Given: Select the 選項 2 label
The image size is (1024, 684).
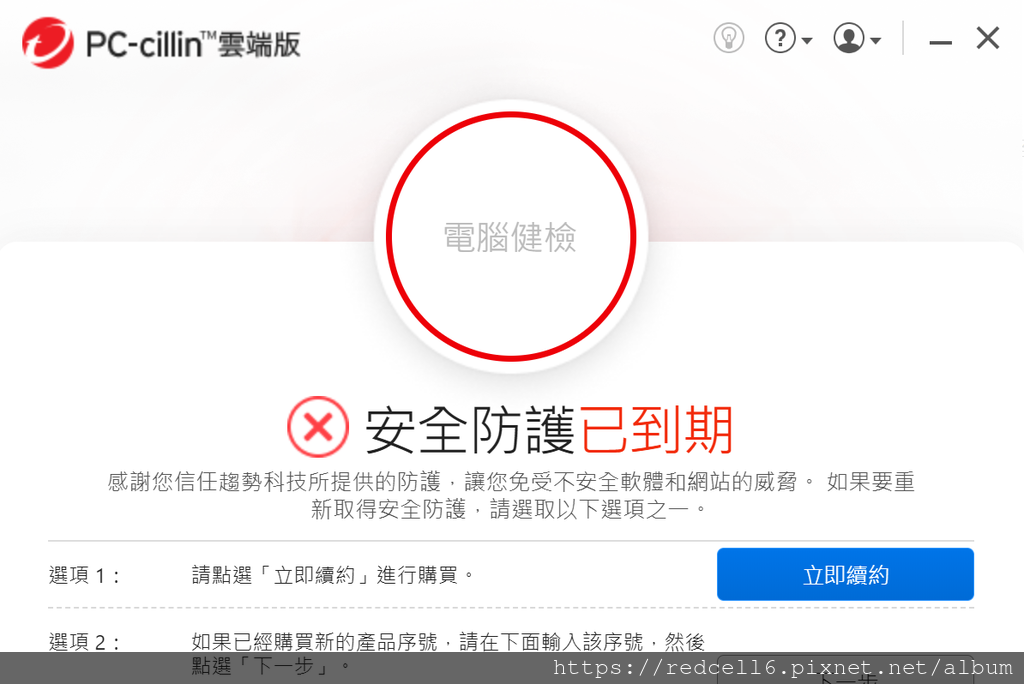Looking at the screenshot, I should pos(84,642).
